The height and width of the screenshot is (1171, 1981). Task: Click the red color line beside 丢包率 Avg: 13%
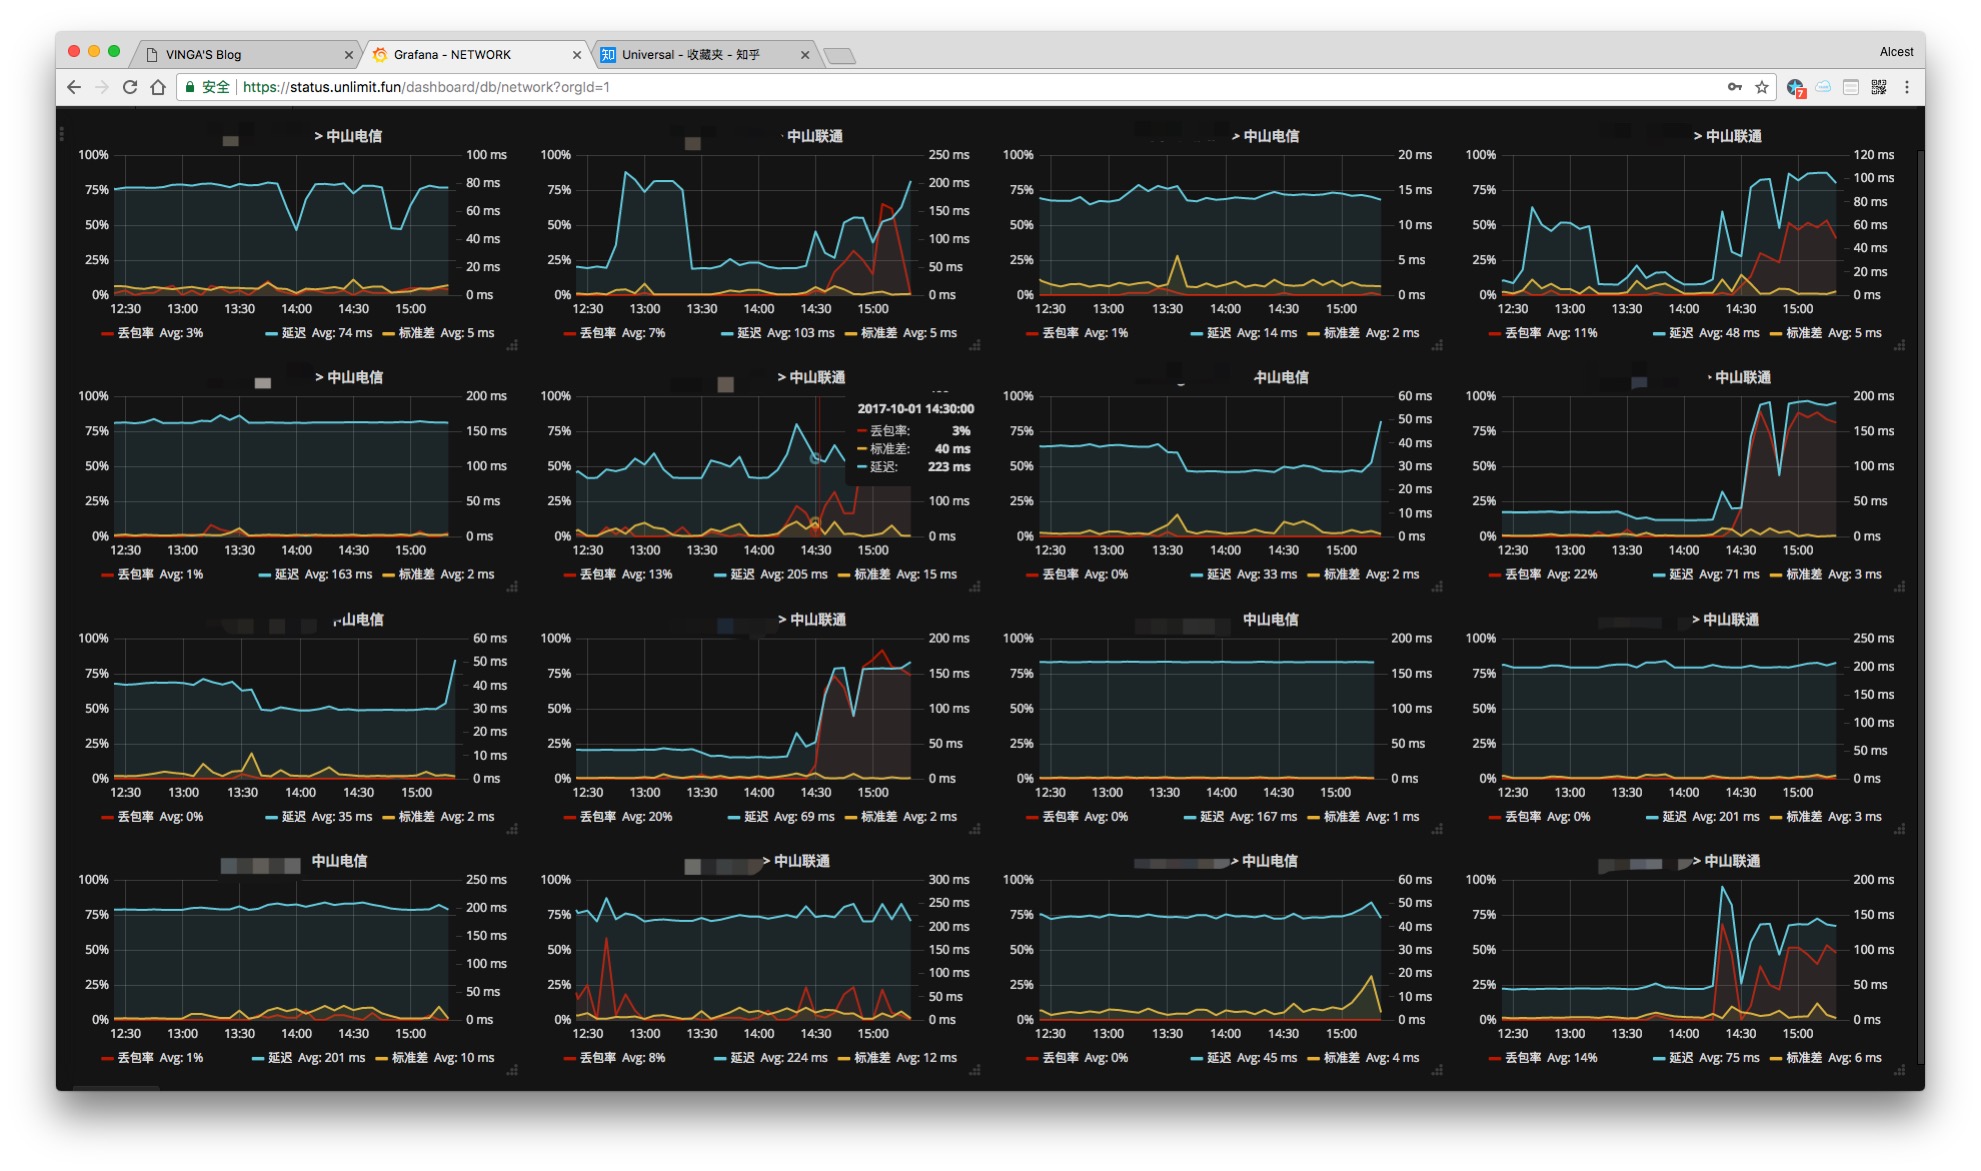(x=569, y=575)
